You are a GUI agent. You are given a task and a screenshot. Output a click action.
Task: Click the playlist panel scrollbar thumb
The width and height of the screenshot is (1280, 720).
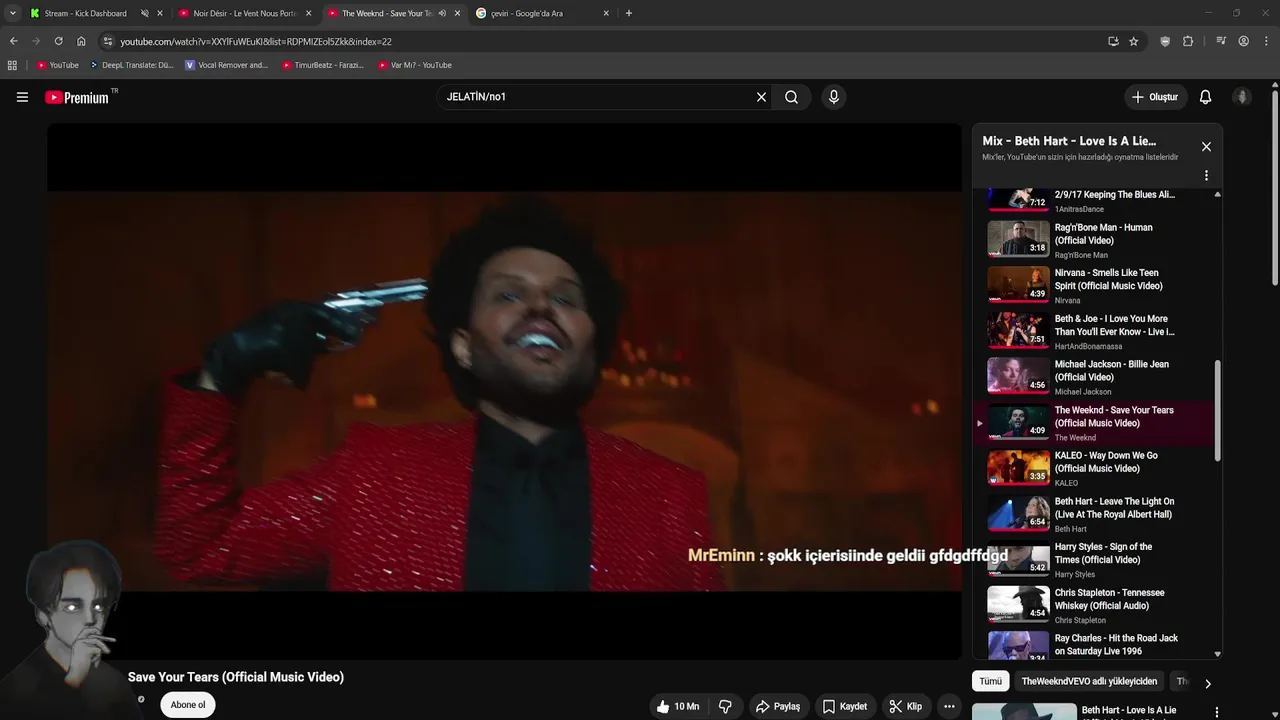(1217, 411)
